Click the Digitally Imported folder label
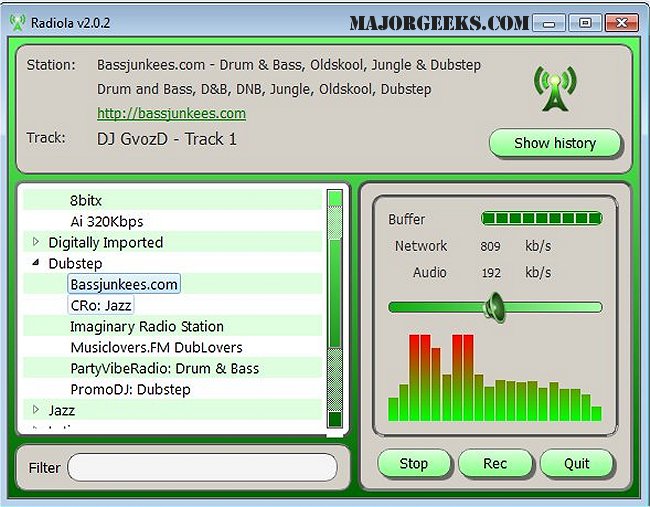This screenshot has width=650, height=507. point(105,243)
